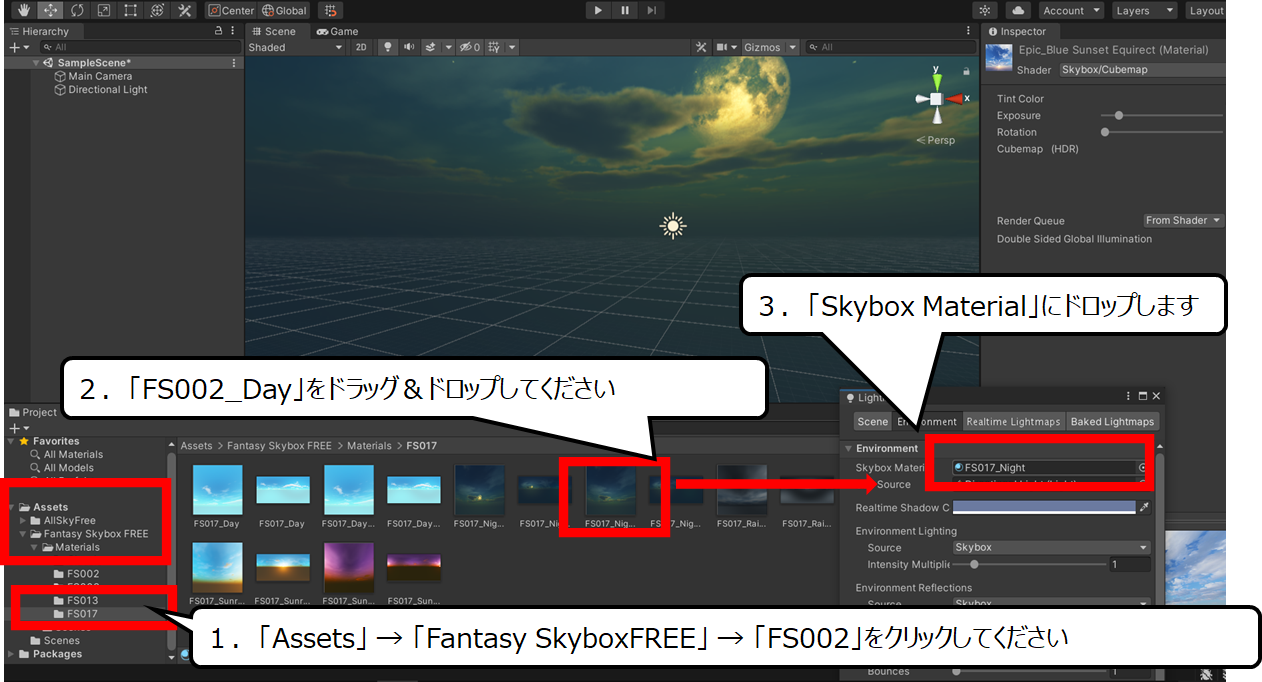Expand the Packages folder in the Project tree
The image size is (1262, 682).
tap(12, 654)
